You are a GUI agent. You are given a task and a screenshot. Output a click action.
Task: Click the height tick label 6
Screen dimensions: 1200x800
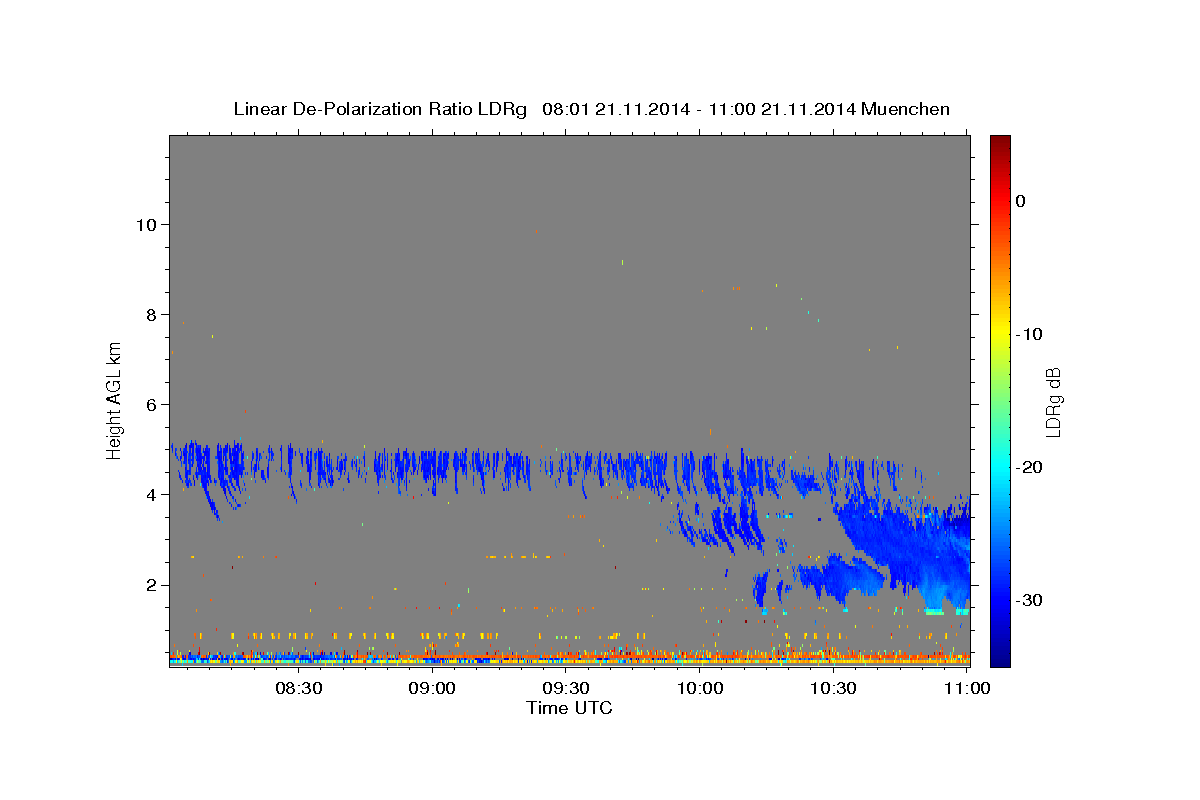151,404
